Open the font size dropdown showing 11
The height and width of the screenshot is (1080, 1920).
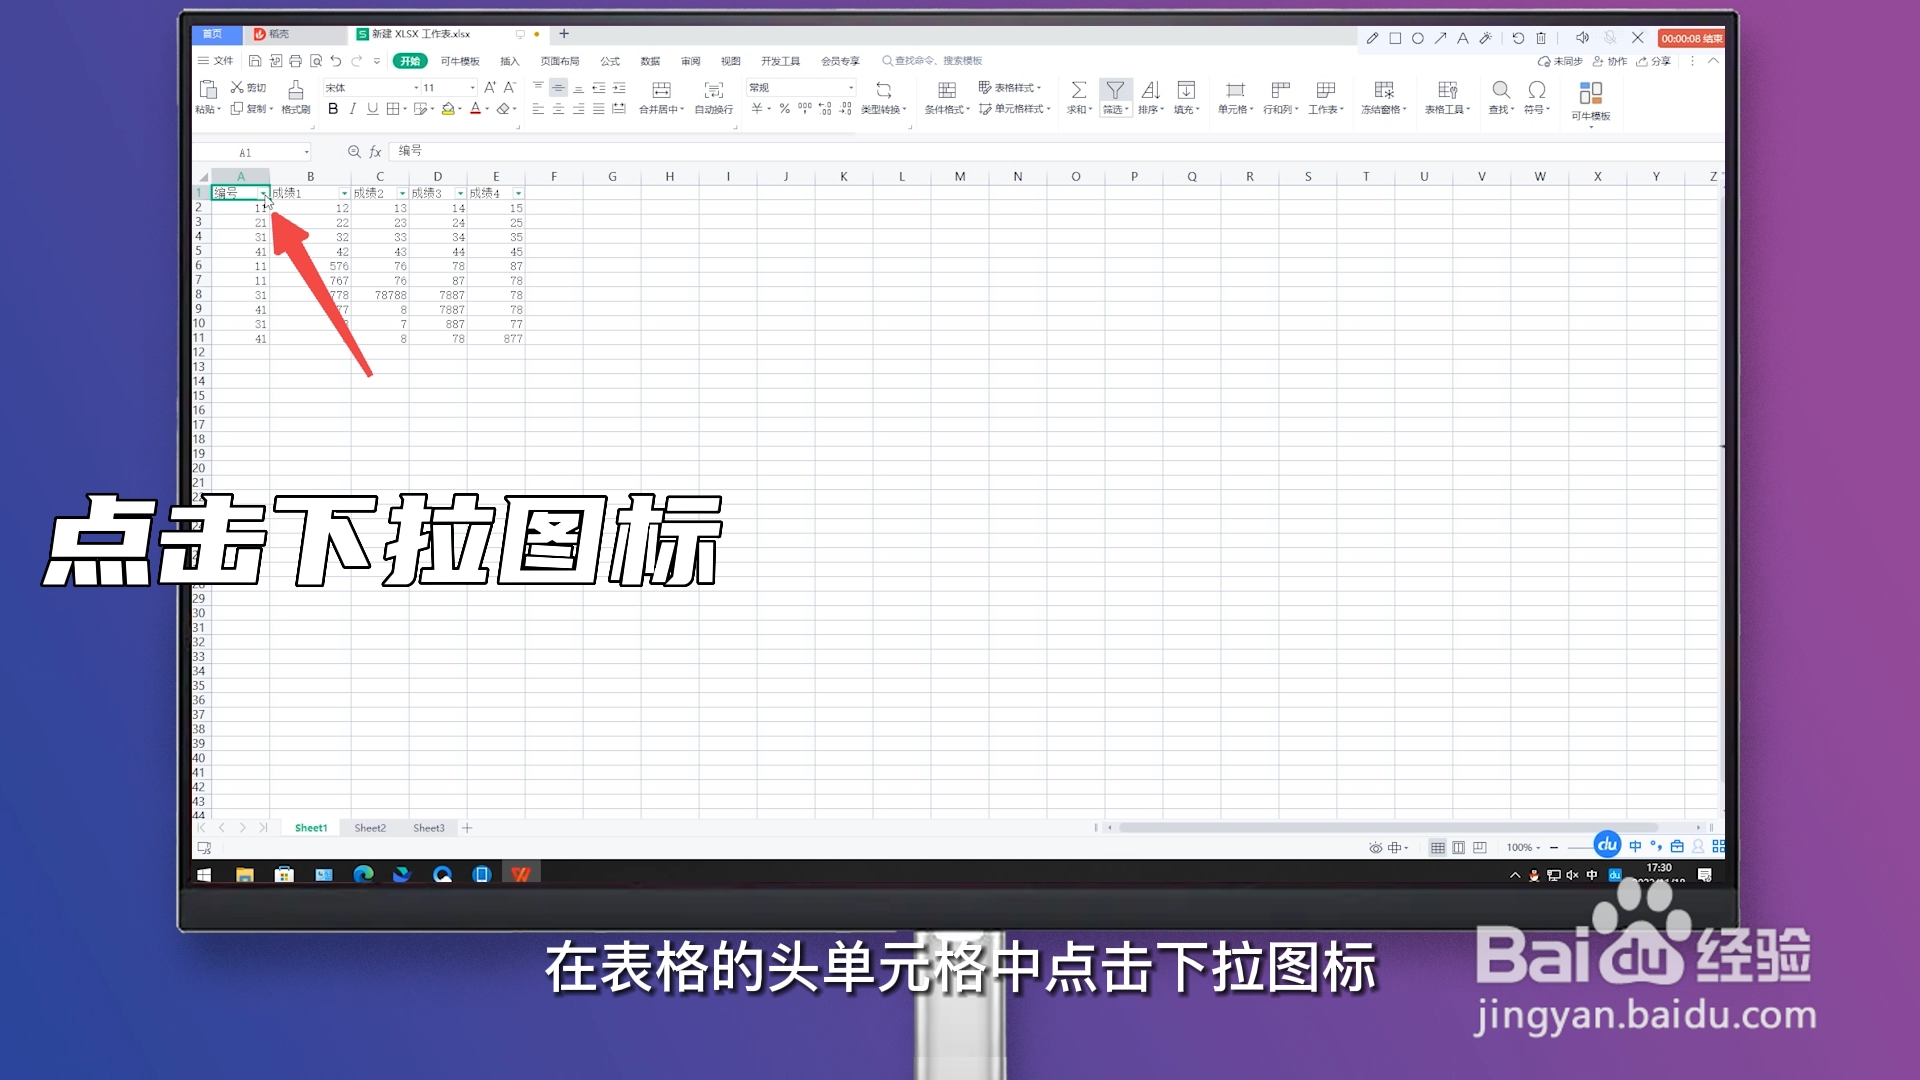pyautogui.click(x=466, y=87)
